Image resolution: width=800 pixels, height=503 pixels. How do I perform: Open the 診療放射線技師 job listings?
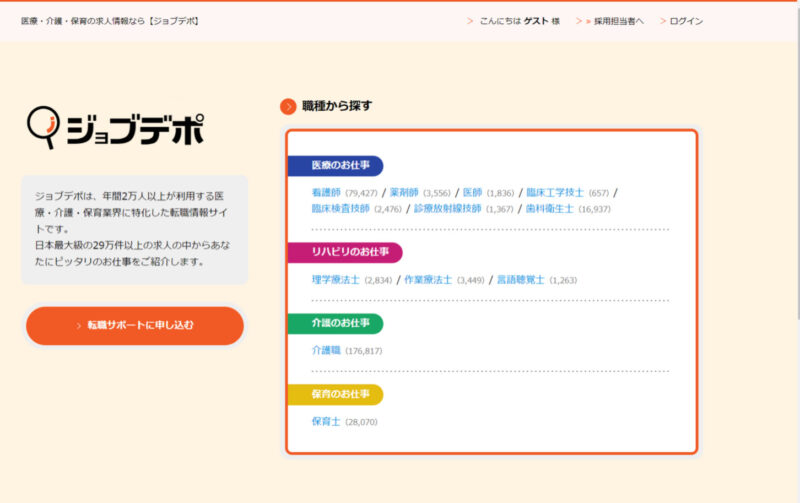pyautogui.click(x=447, y=208)
